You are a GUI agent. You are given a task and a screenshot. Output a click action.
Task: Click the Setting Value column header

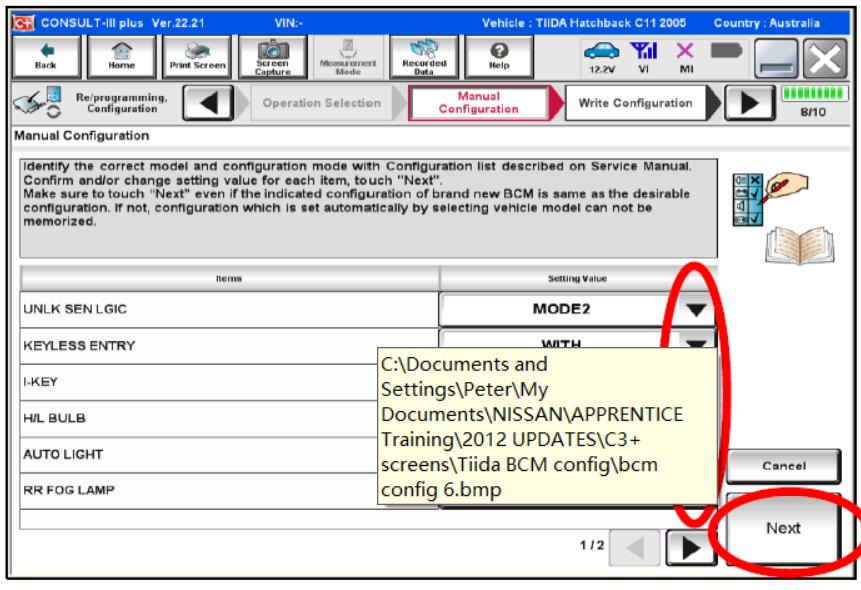click(578, 279)
